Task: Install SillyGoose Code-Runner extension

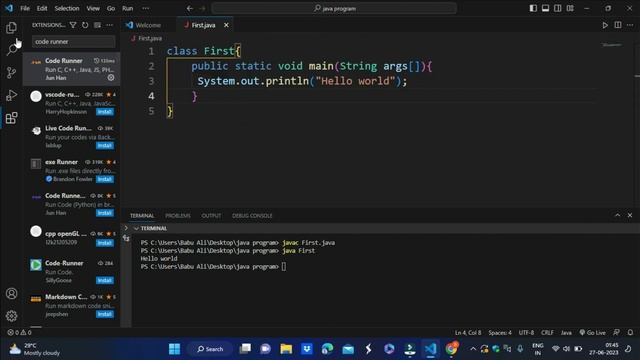Action: [x=105, y=280]
